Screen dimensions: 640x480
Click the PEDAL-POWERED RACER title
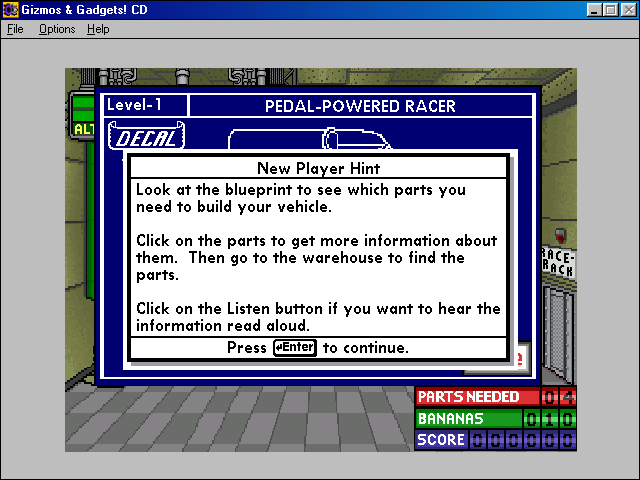tap(360, 106)
